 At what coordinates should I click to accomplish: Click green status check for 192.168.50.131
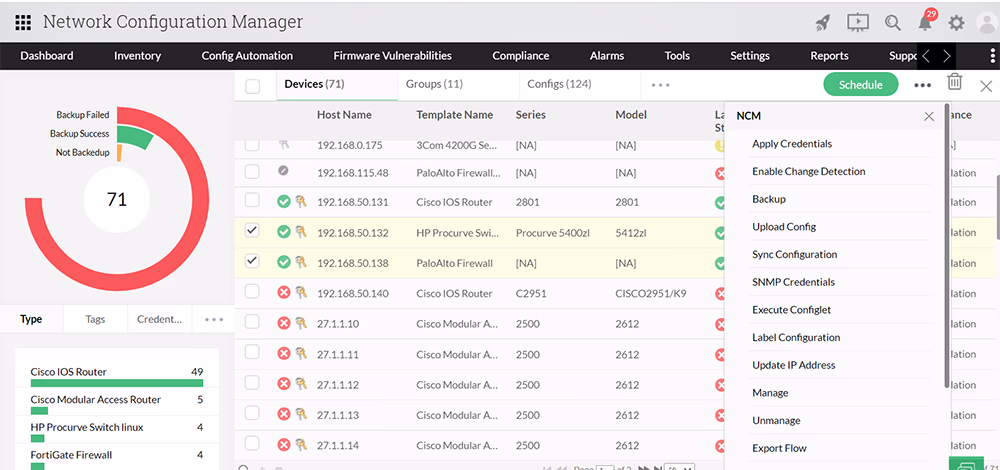pyautogui.click(x=284, y=202)
